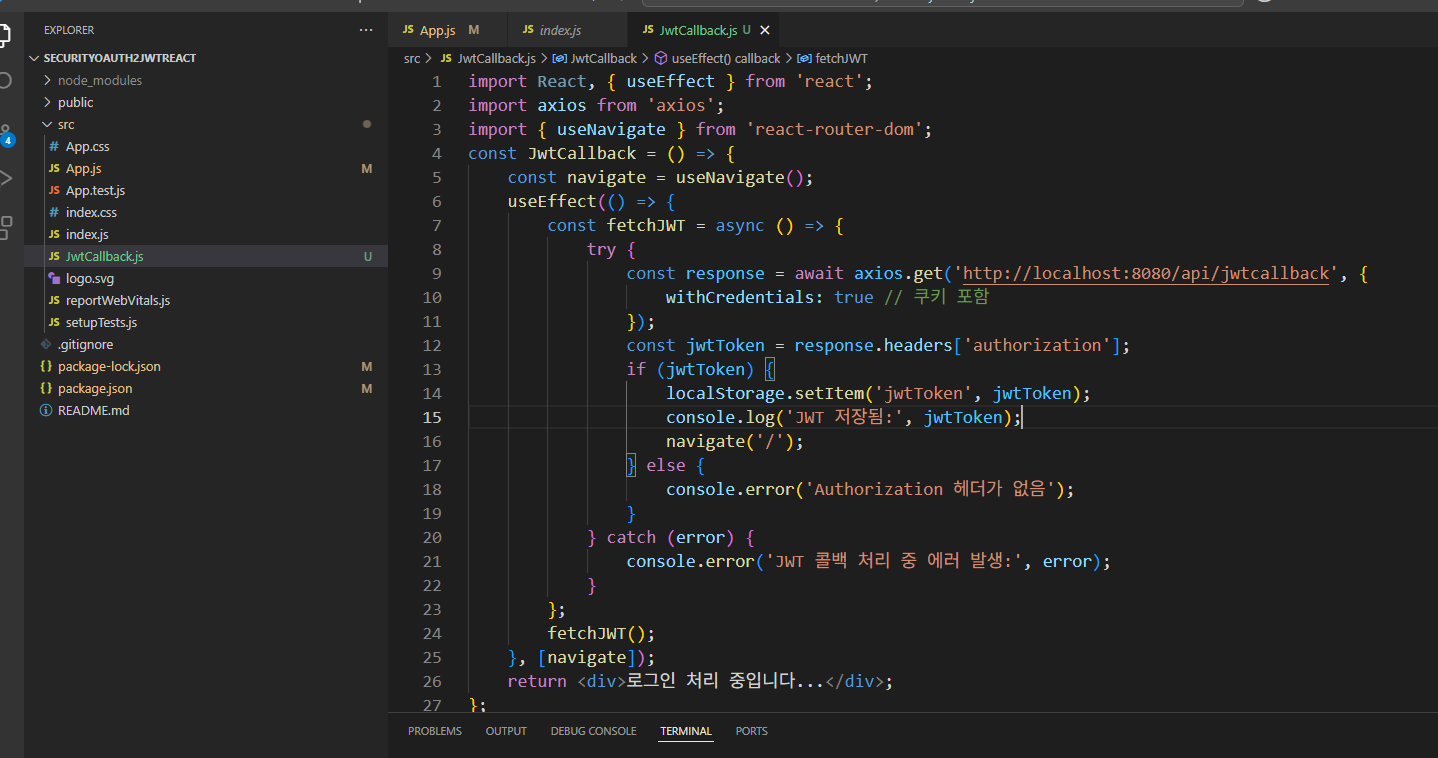Open Source Control view with badge 4
Screen dimensions: 1438x758
pos(6,135)
